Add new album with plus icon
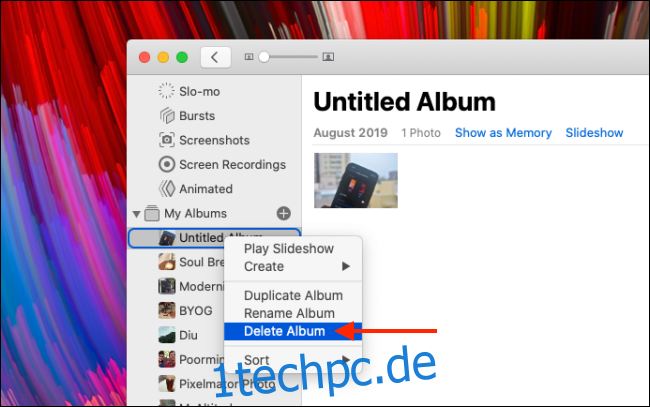This screenshot has height=407, width=650. tap(284, 213)
